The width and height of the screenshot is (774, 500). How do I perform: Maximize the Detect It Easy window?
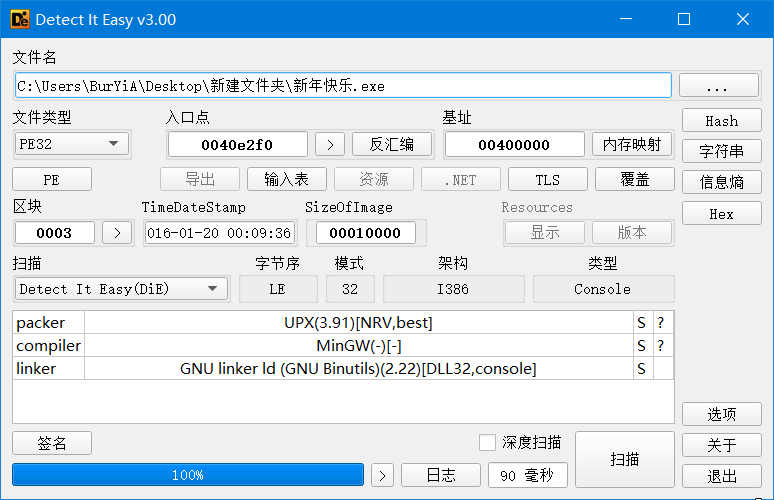click(684, 19)
